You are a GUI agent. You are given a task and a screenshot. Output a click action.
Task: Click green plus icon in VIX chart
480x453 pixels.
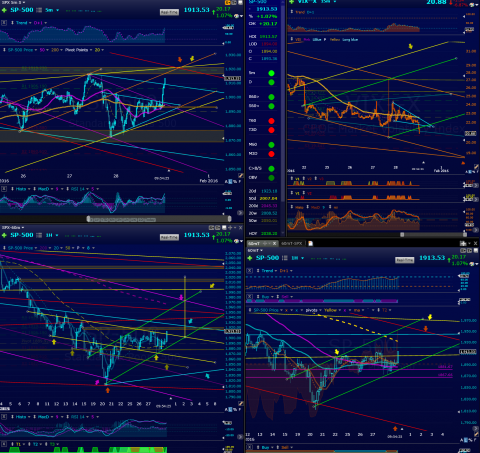291,2
